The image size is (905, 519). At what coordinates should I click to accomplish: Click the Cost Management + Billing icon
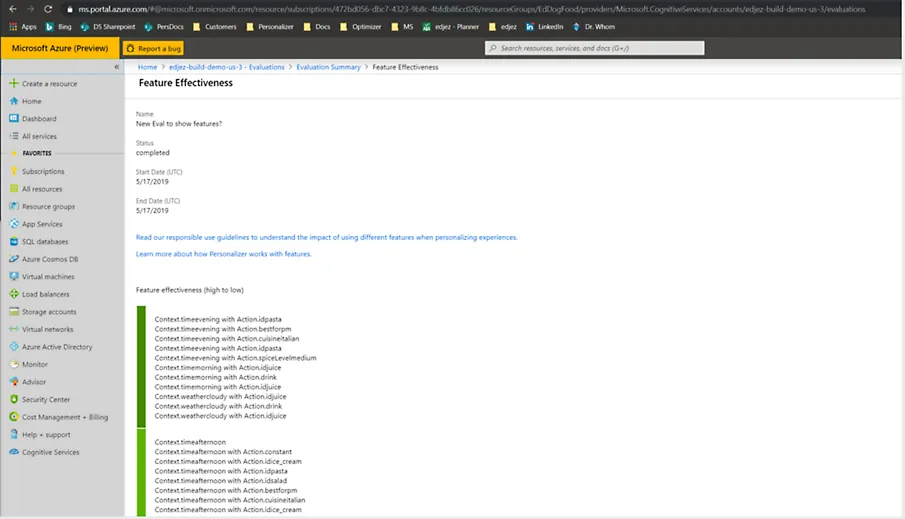click(14, 417)
